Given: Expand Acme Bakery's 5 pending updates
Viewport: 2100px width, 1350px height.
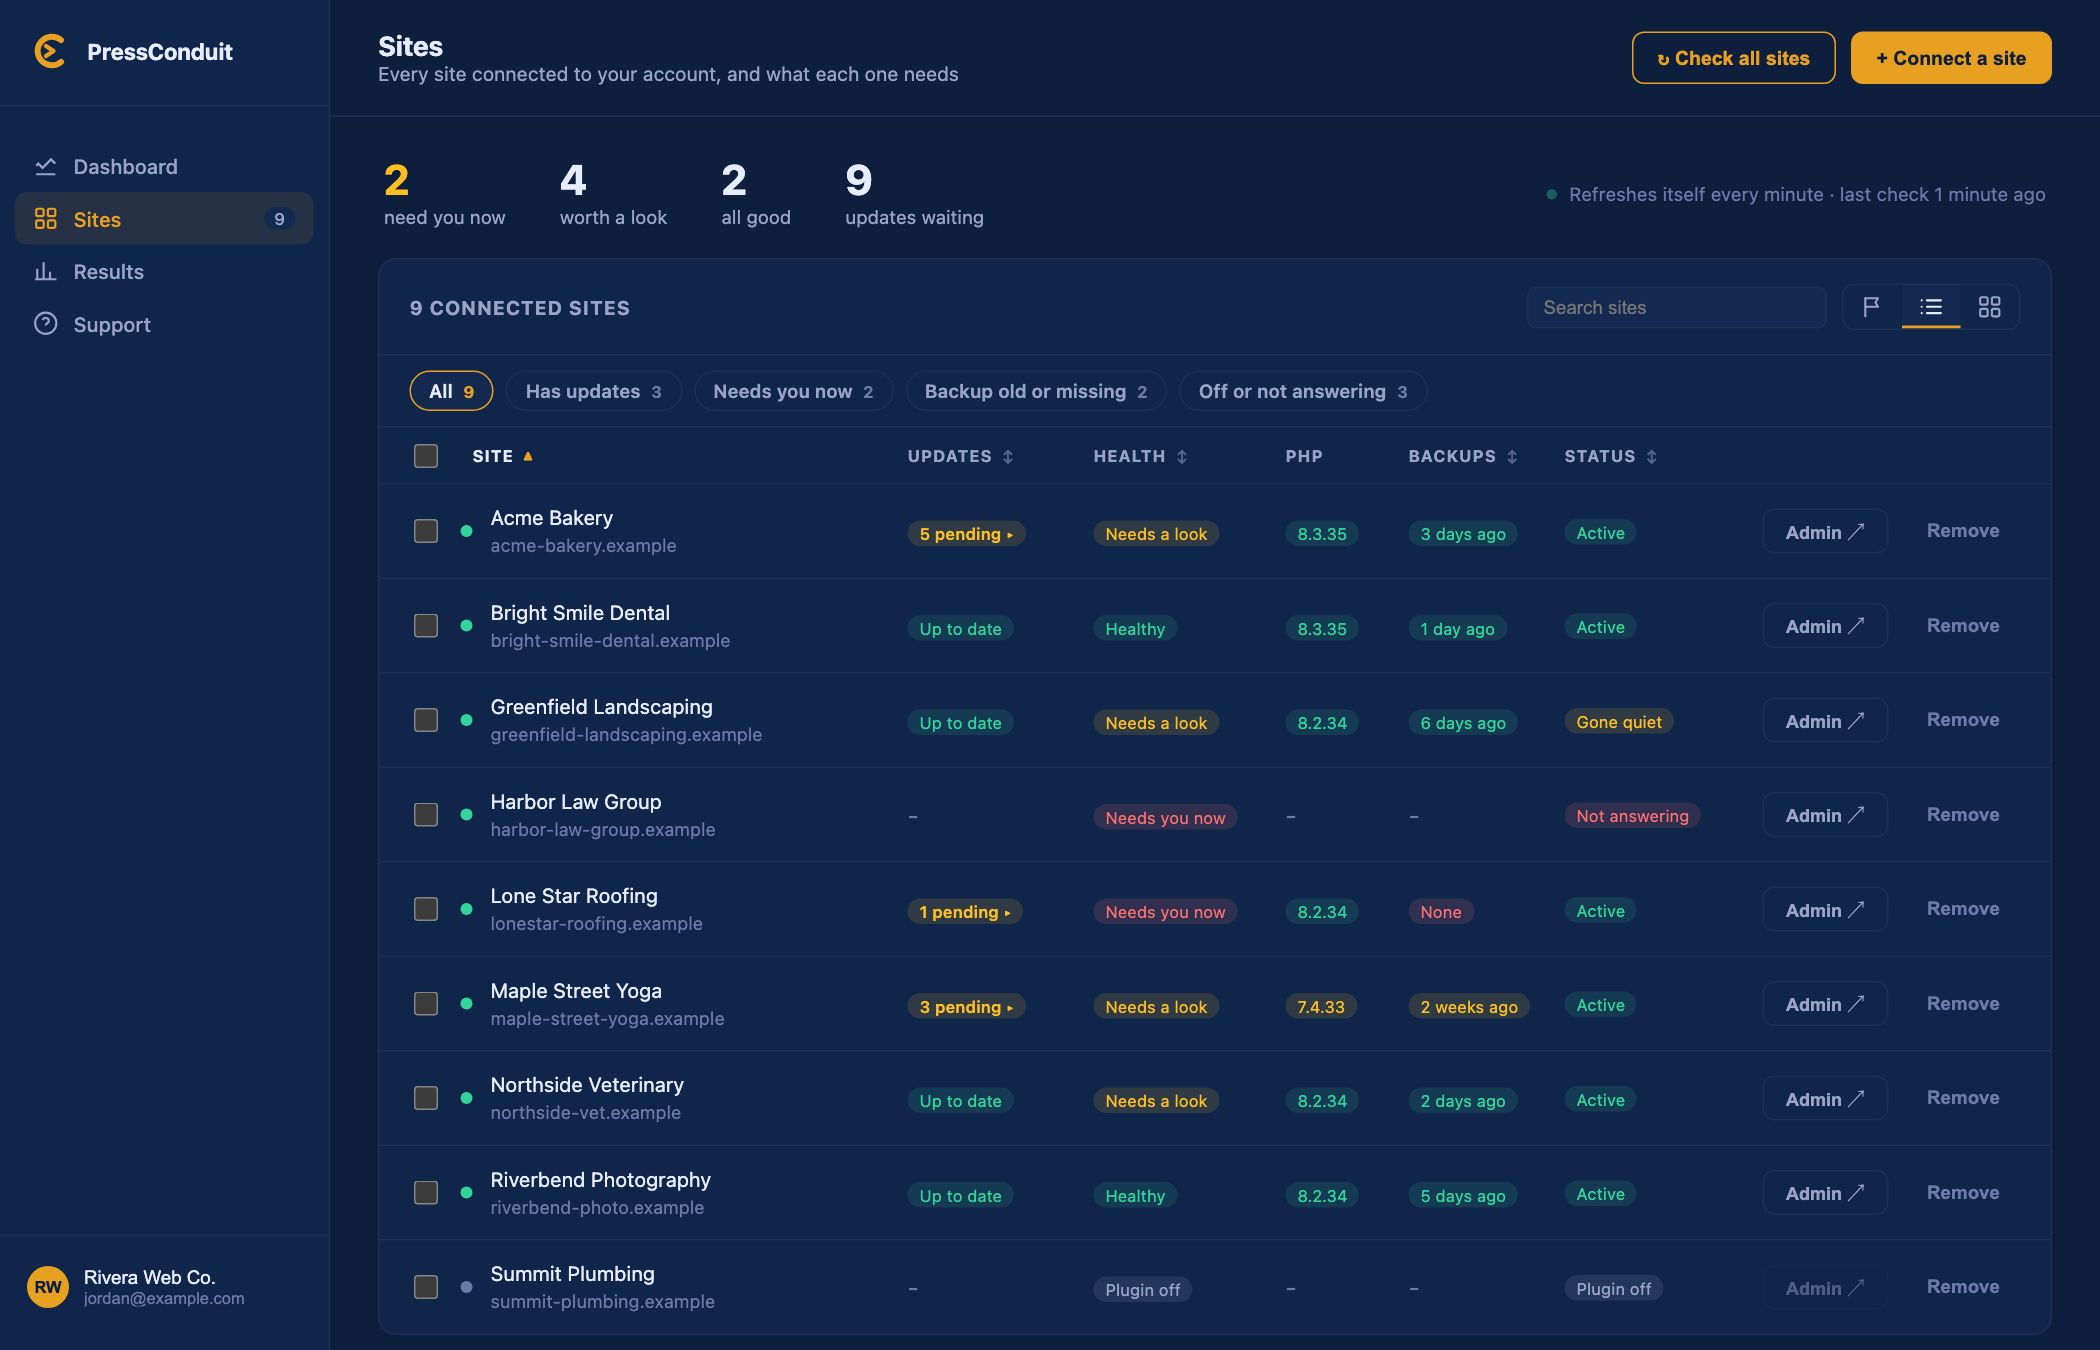Looking at the screenshot, I should tap(966, 534).
